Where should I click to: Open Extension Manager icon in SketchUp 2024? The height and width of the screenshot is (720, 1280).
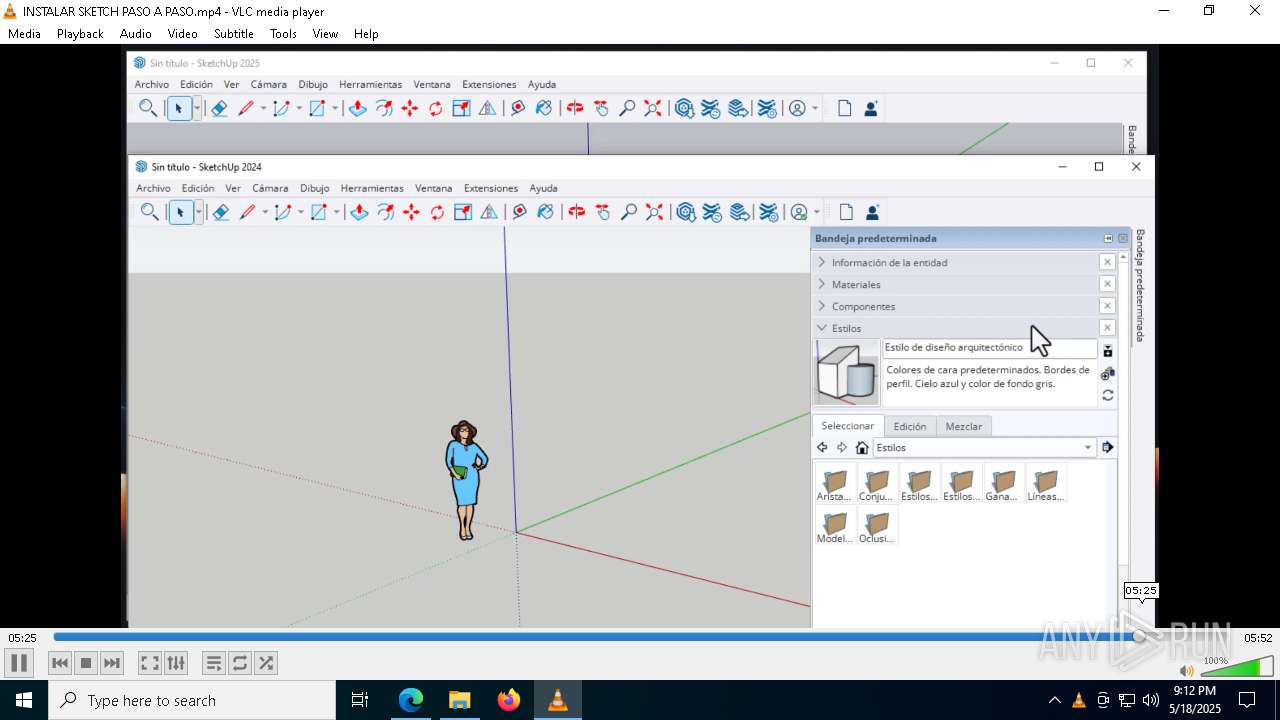(768, 212)
